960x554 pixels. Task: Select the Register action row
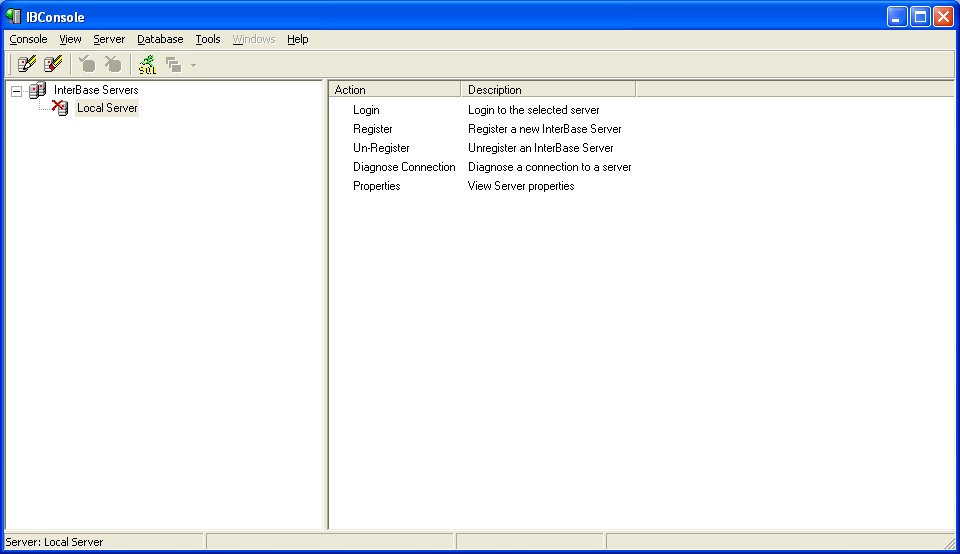373,129
